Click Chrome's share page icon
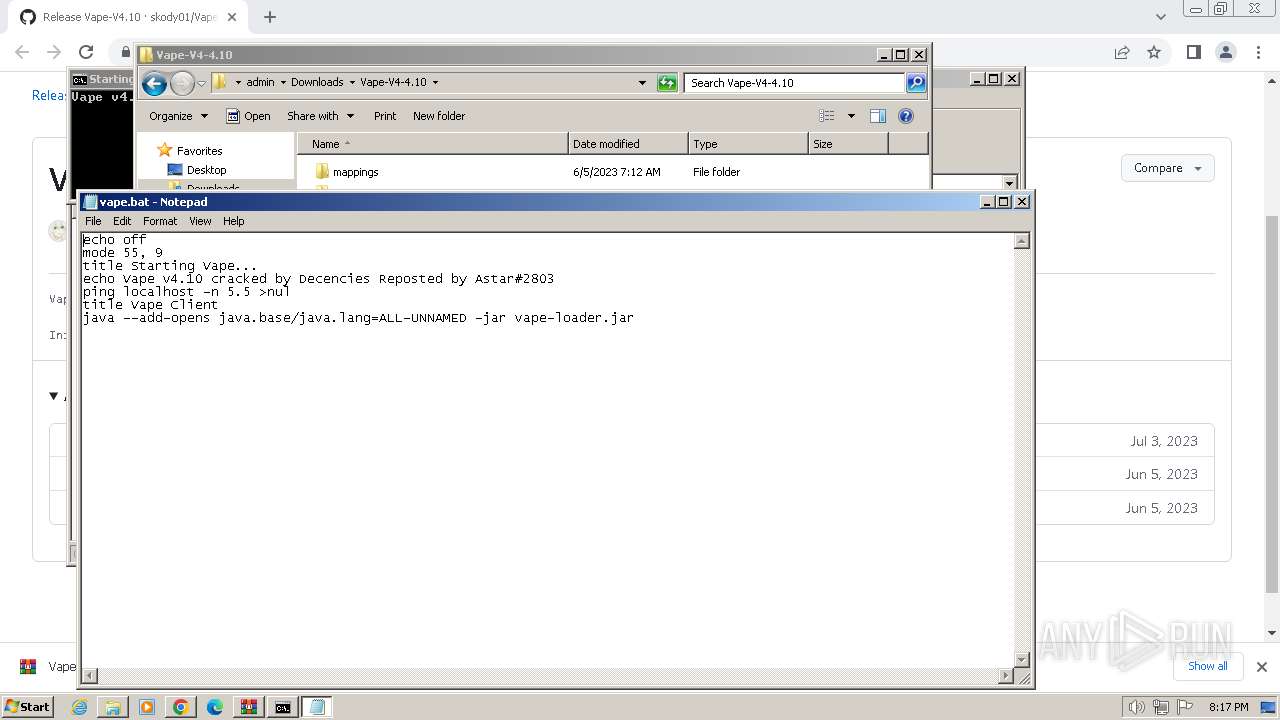Viewport: 1280px width, 720px height. pyautogui.click(x=1122, y=52)
